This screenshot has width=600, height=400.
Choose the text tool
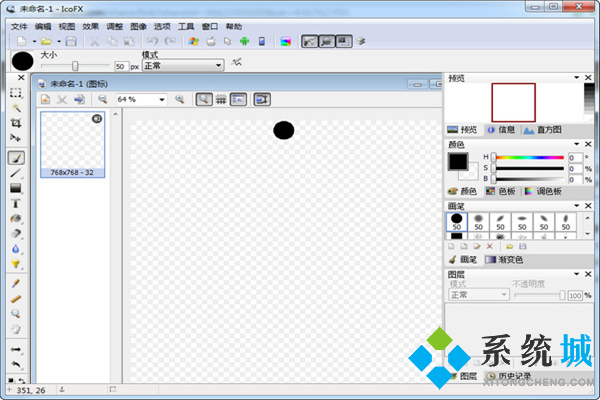pyautogui.click(x=16, y=203)
